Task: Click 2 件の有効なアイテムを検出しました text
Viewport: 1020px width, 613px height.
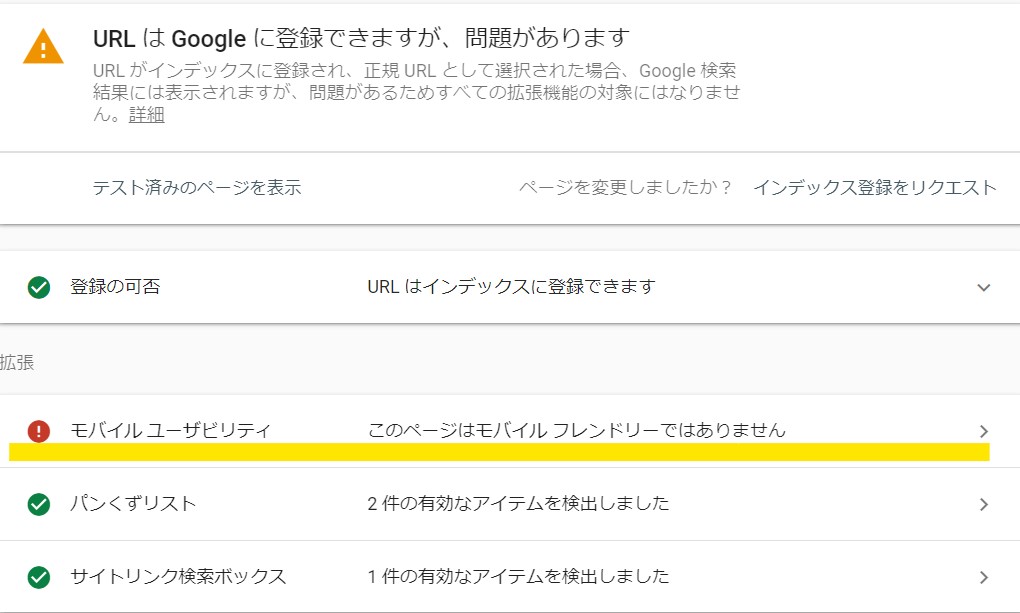Action: (518, 503)
